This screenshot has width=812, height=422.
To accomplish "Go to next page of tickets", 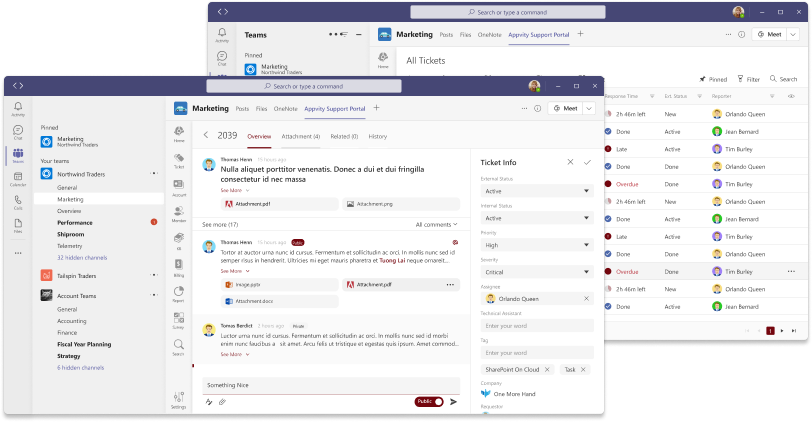I will tap(782, 330).
